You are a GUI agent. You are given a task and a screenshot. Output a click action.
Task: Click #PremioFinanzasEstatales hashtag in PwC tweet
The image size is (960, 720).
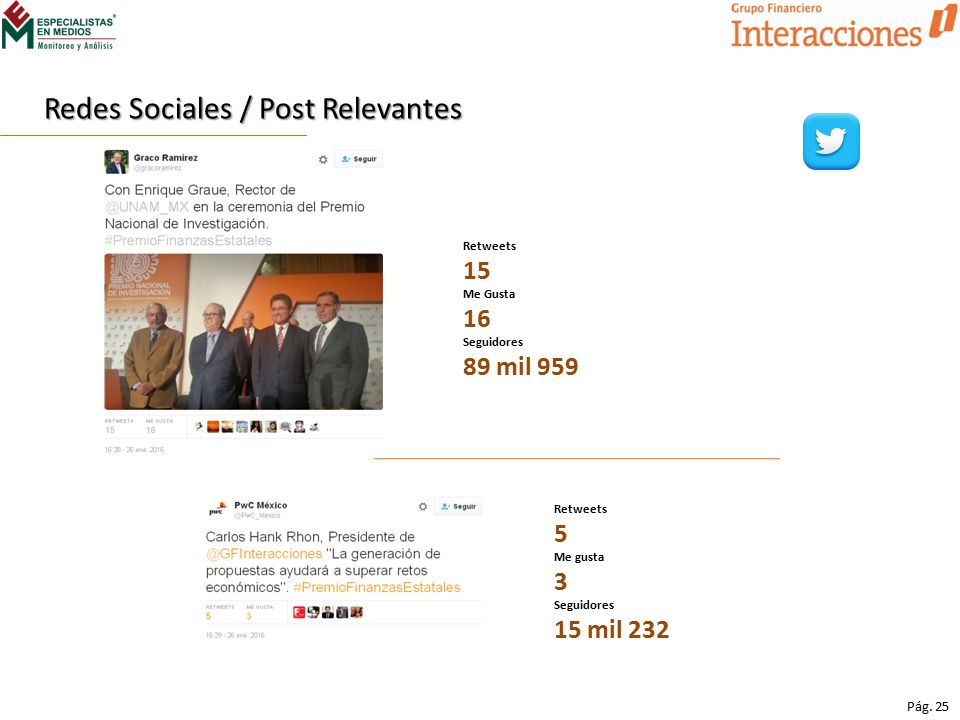pyautogui.click(x=377, y=588)
